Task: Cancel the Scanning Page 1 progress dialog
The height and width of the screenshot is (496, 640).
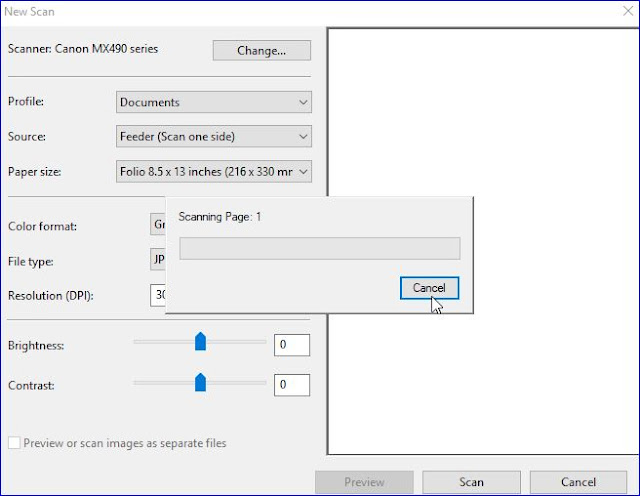Action: (429, 288)
